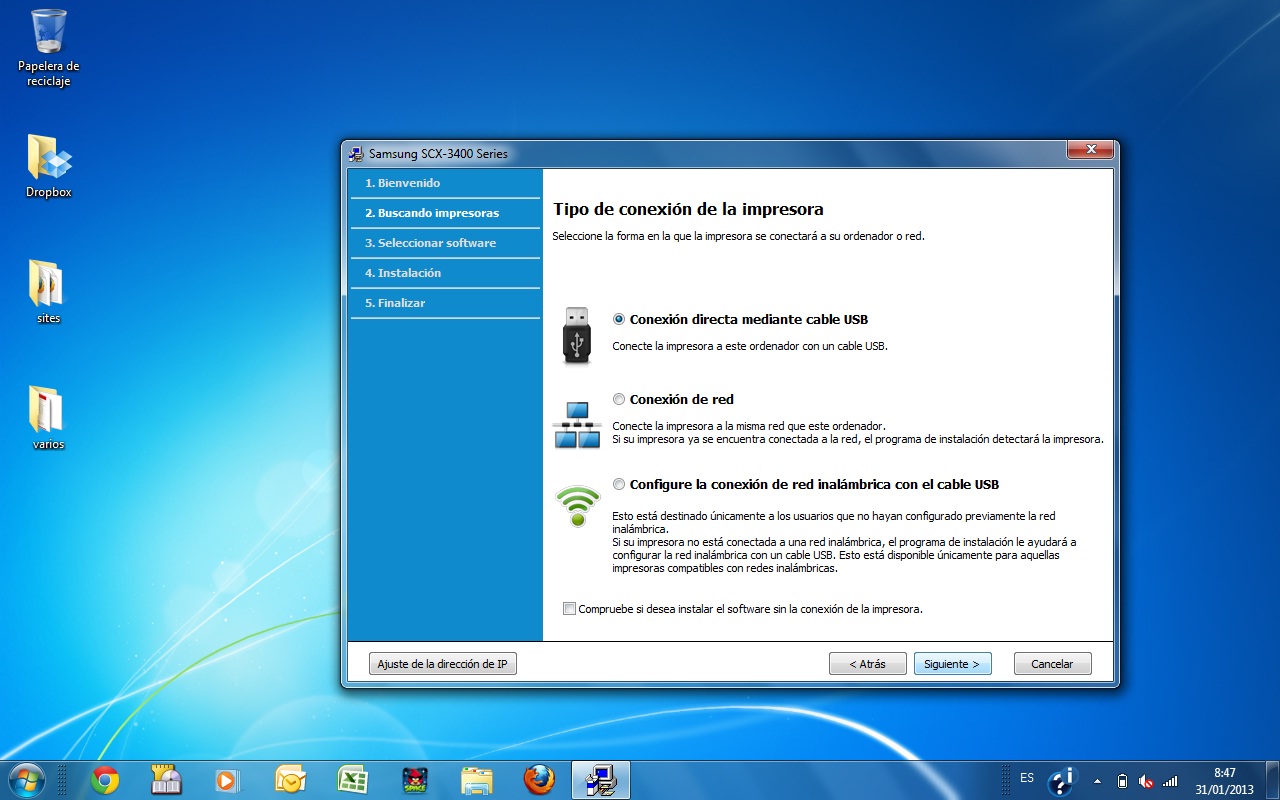Click the heading Tipo de conexión de la impresora
Screen dimensions: 1280x800
(688, 210)
